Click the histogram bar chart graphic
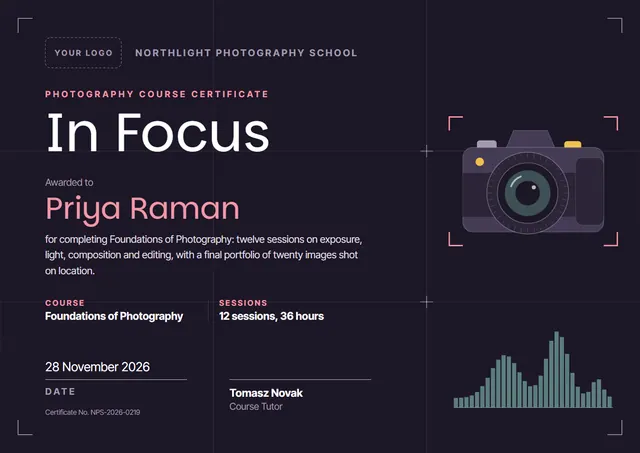The height and width of the screenshot is (453, 640). tap(533, 369)
